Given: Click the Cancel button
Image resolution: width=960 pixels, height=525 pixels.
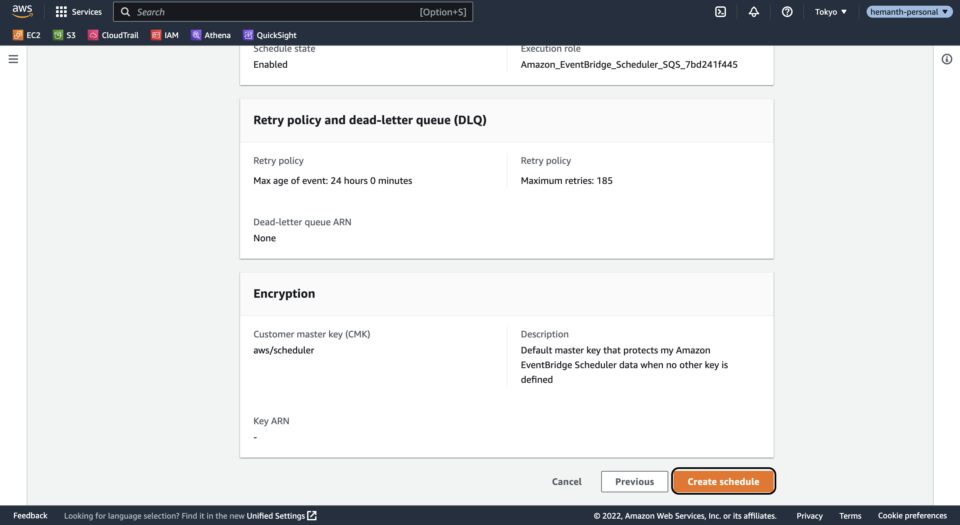Looking at the screenshot, I should (x=566, y=482).
